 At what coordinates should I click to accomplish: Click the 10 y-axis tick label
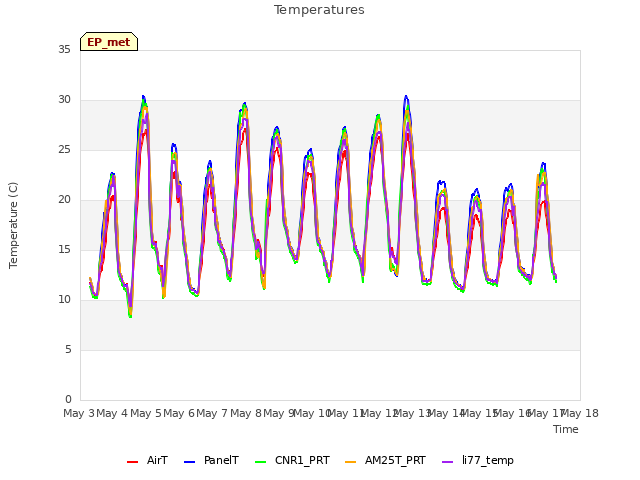(x=64, y=300)
